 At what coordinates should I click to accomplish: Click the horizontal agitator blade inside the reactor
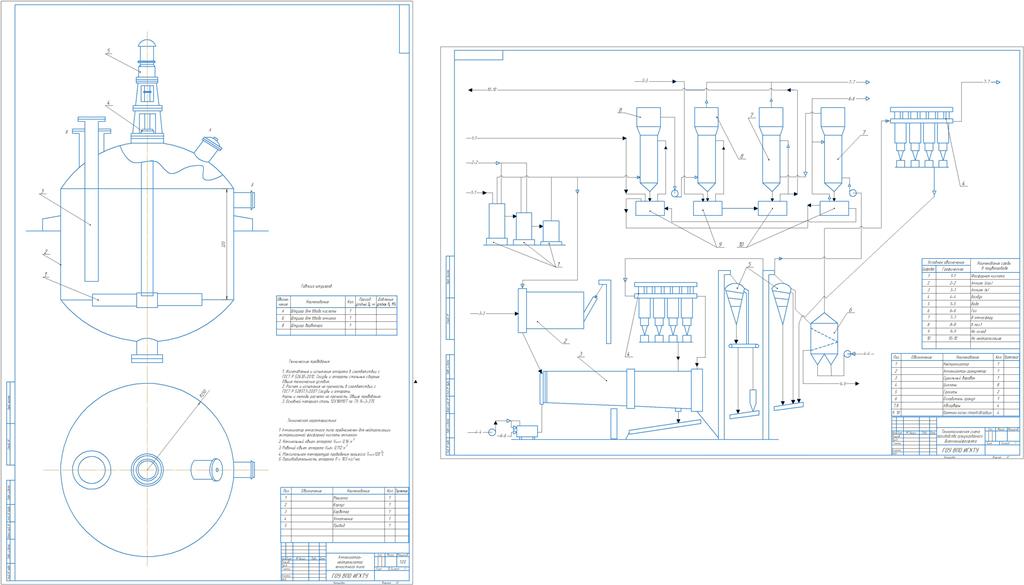147,300
